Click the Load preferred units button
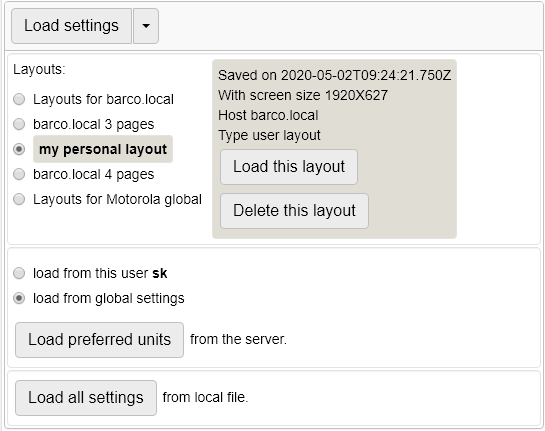 coord(99,340)
